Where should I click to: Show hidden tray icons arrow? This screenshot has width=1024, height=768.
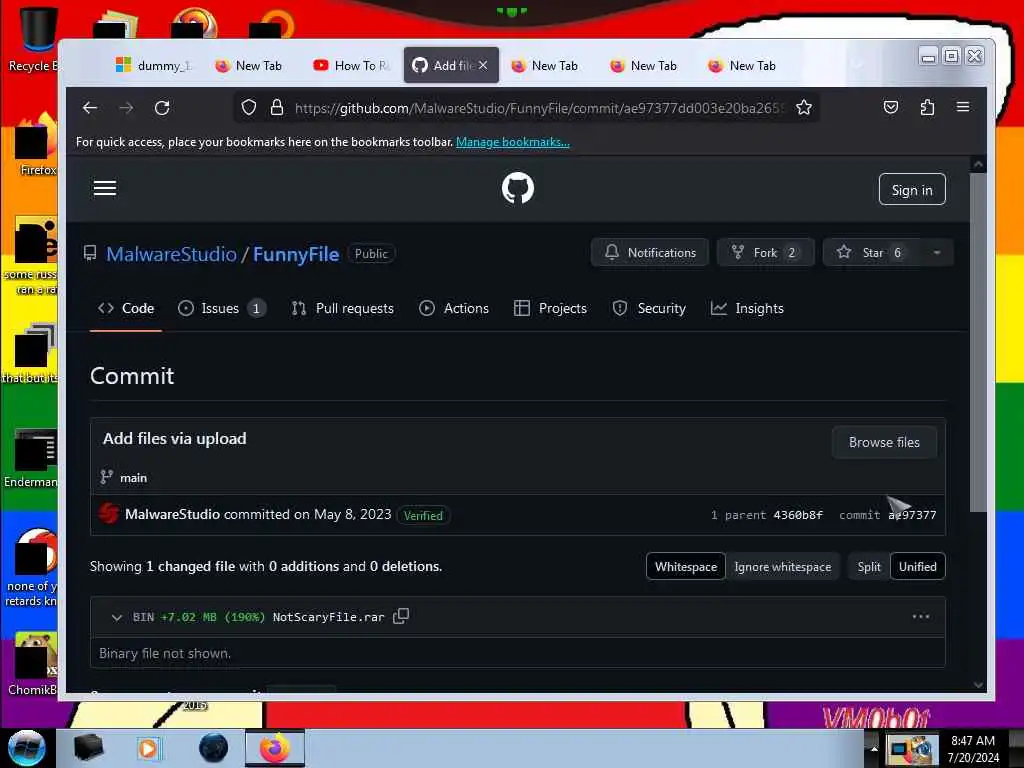(x=874, y=748)
